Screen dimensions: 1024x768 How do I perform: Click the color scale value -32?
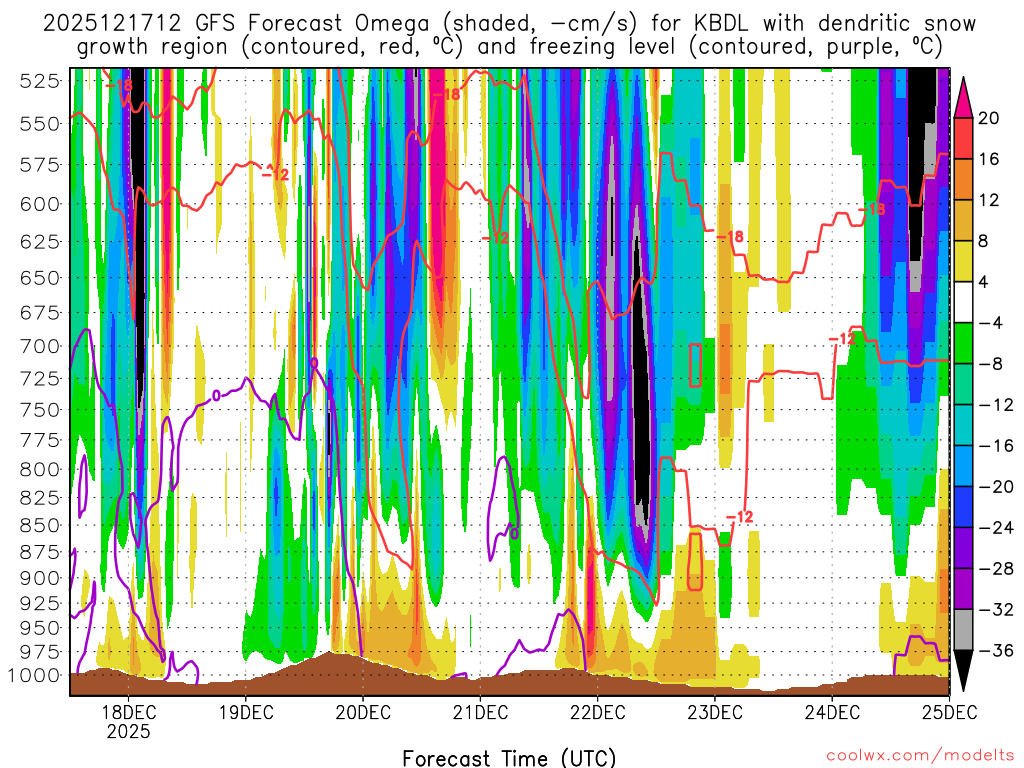point(996,610)
